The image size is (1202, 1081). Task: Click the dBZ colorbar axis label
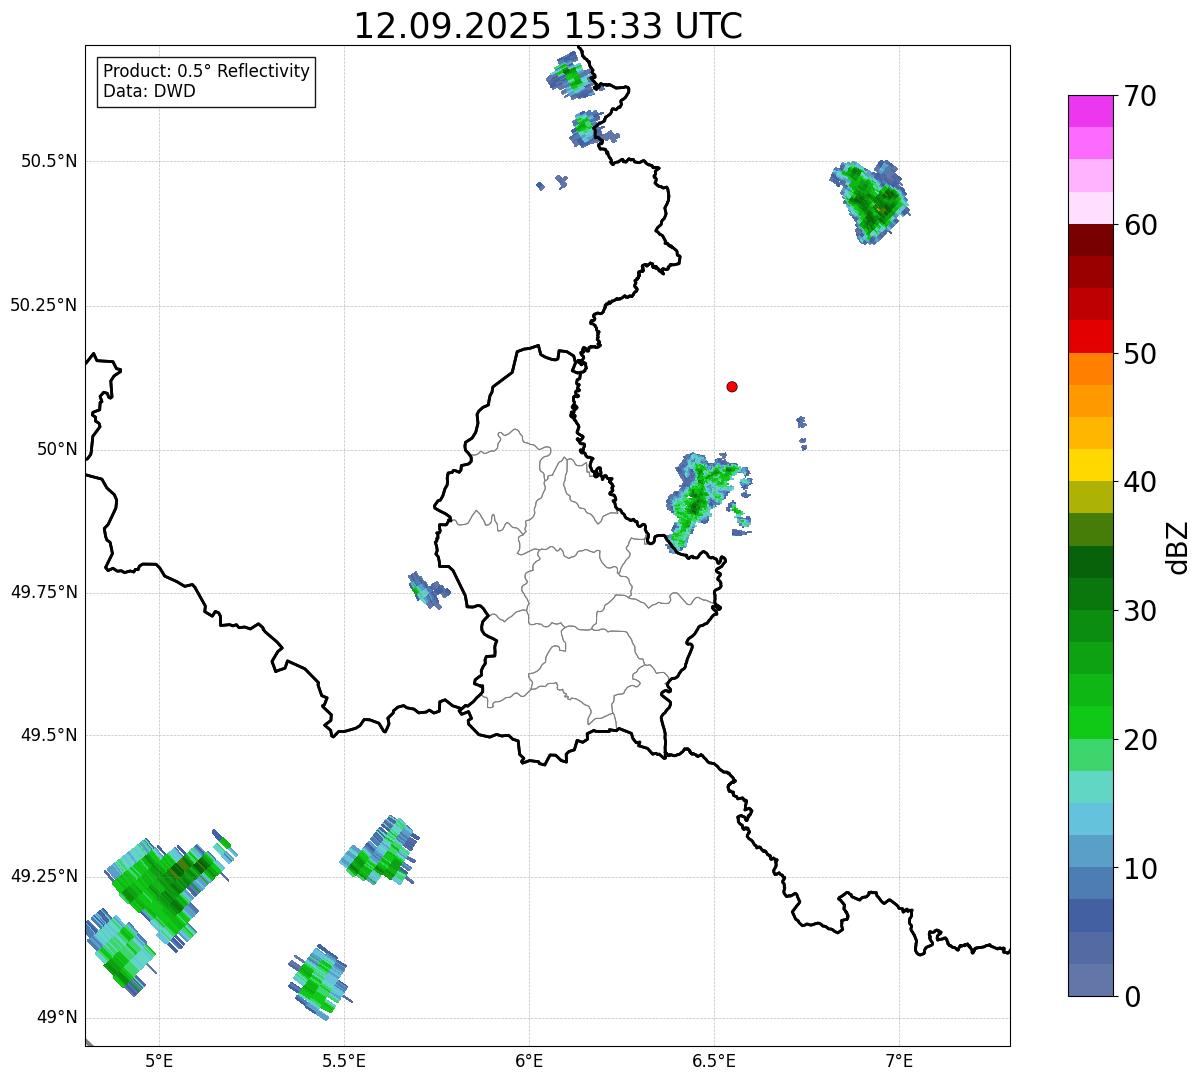point(1178,547)
